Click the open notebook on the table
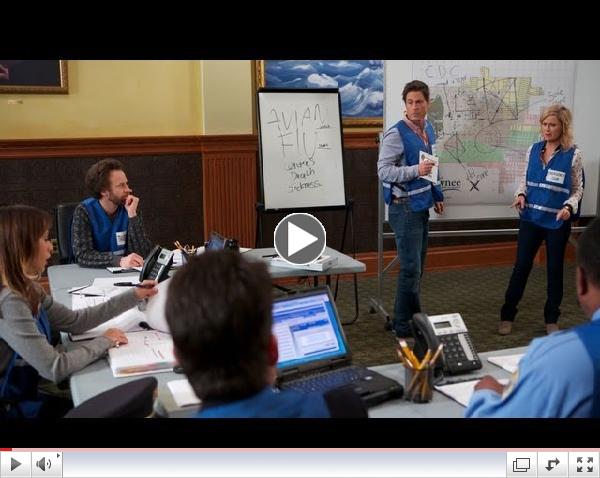Viewport: 600px width, 478px height. (140, 352)
